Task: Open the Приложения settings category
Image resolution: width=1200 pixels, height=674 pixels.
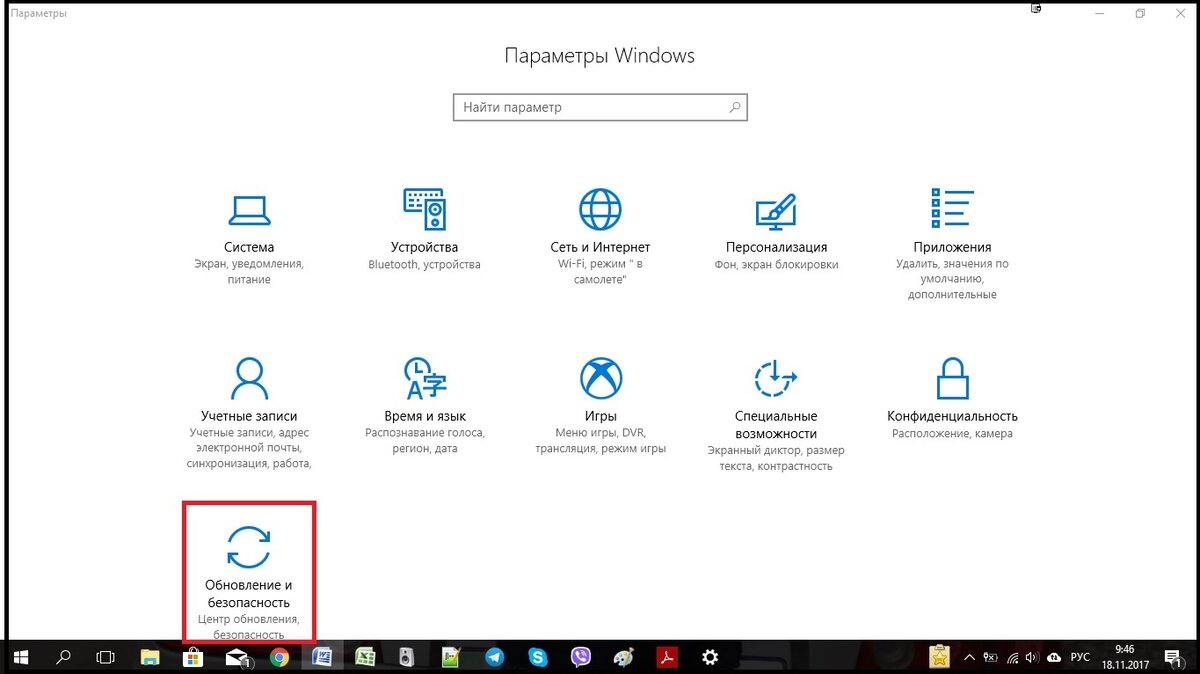Action: point(952,243)
